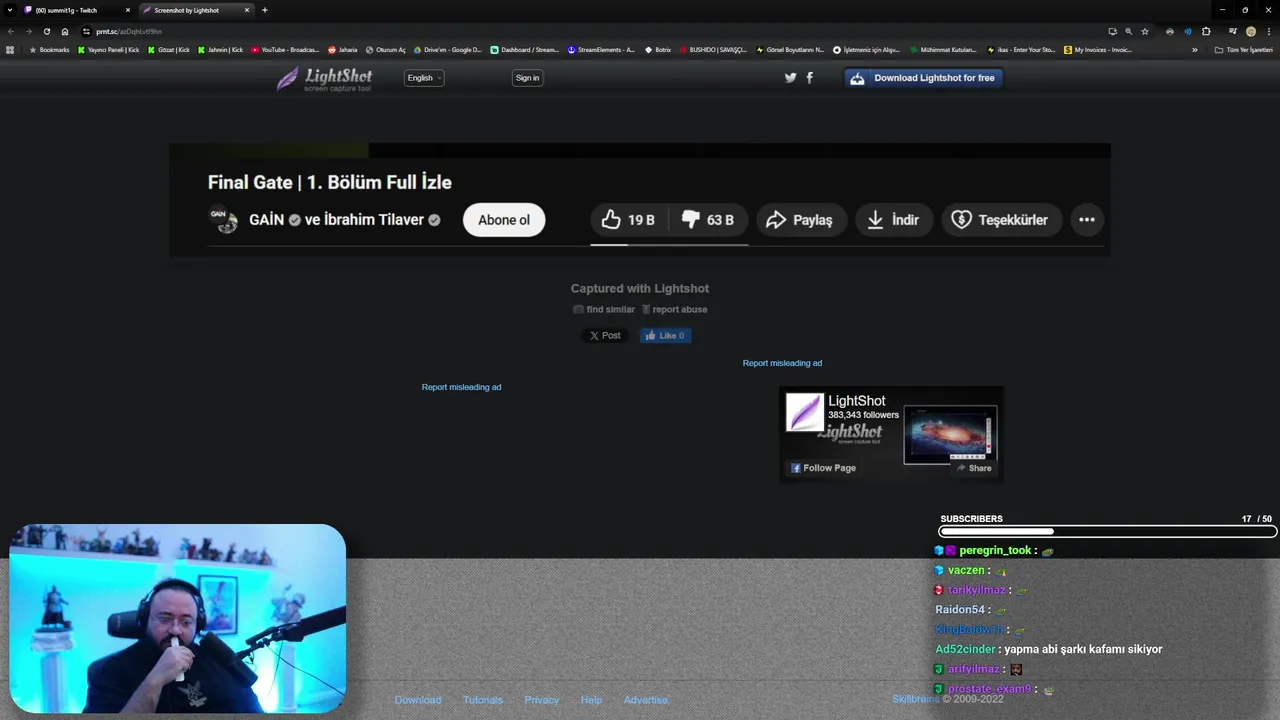Go forward in browser history
Viewport: 1280px width, 720px height.
pyautogui.click(x=28, y=31)
